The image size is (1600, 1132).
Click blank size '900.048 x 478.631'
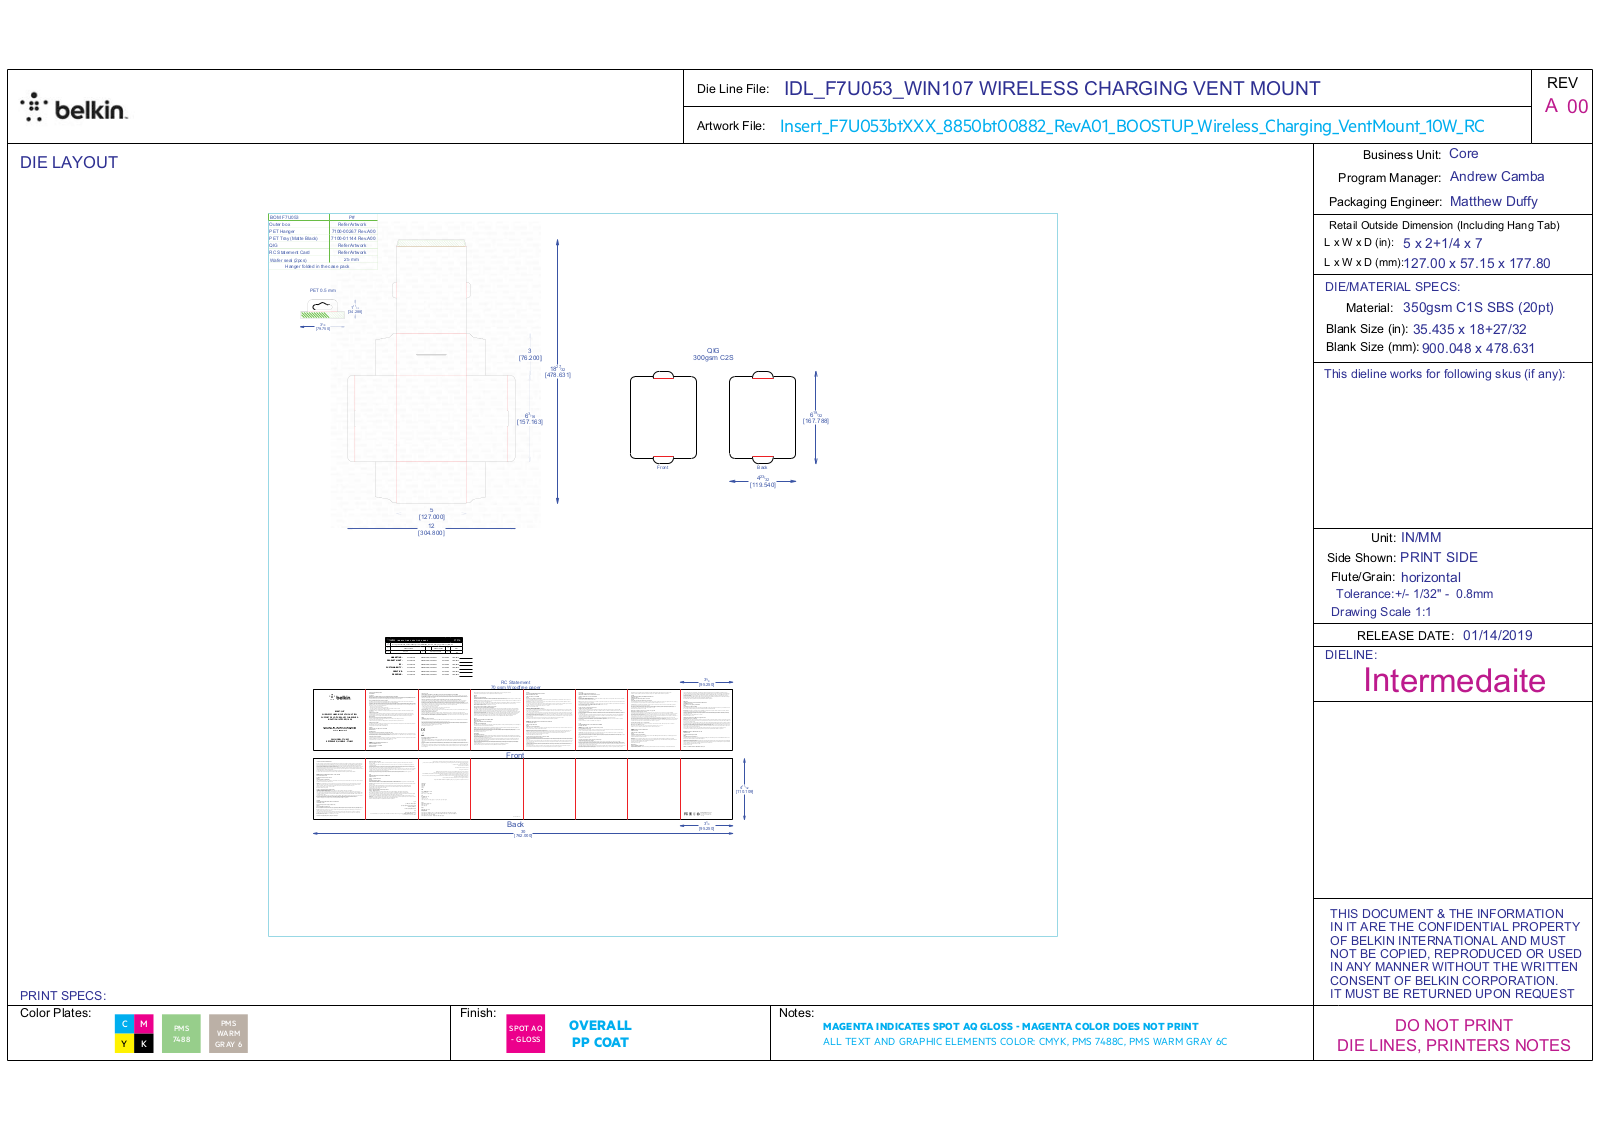tap(1478, 348)
